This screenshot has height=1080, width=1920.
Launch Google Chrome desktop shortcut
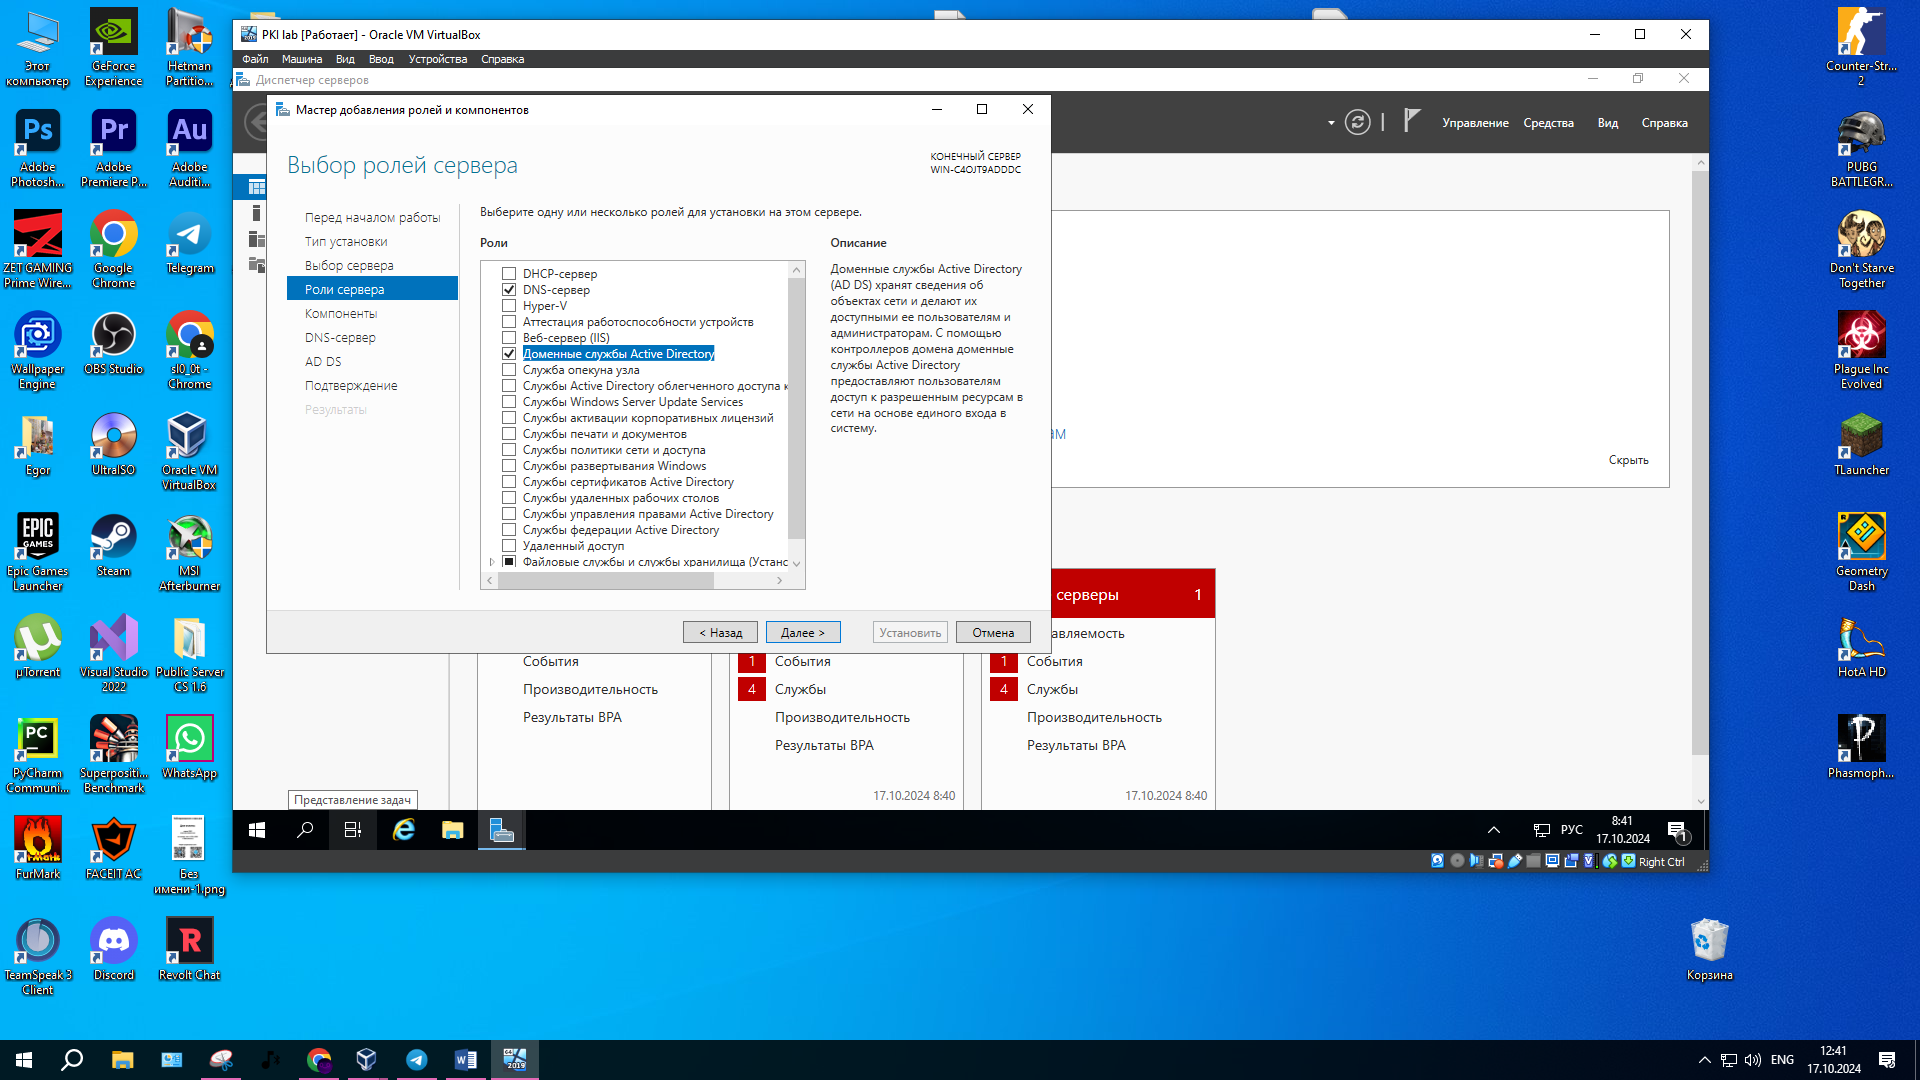(114, 250)
